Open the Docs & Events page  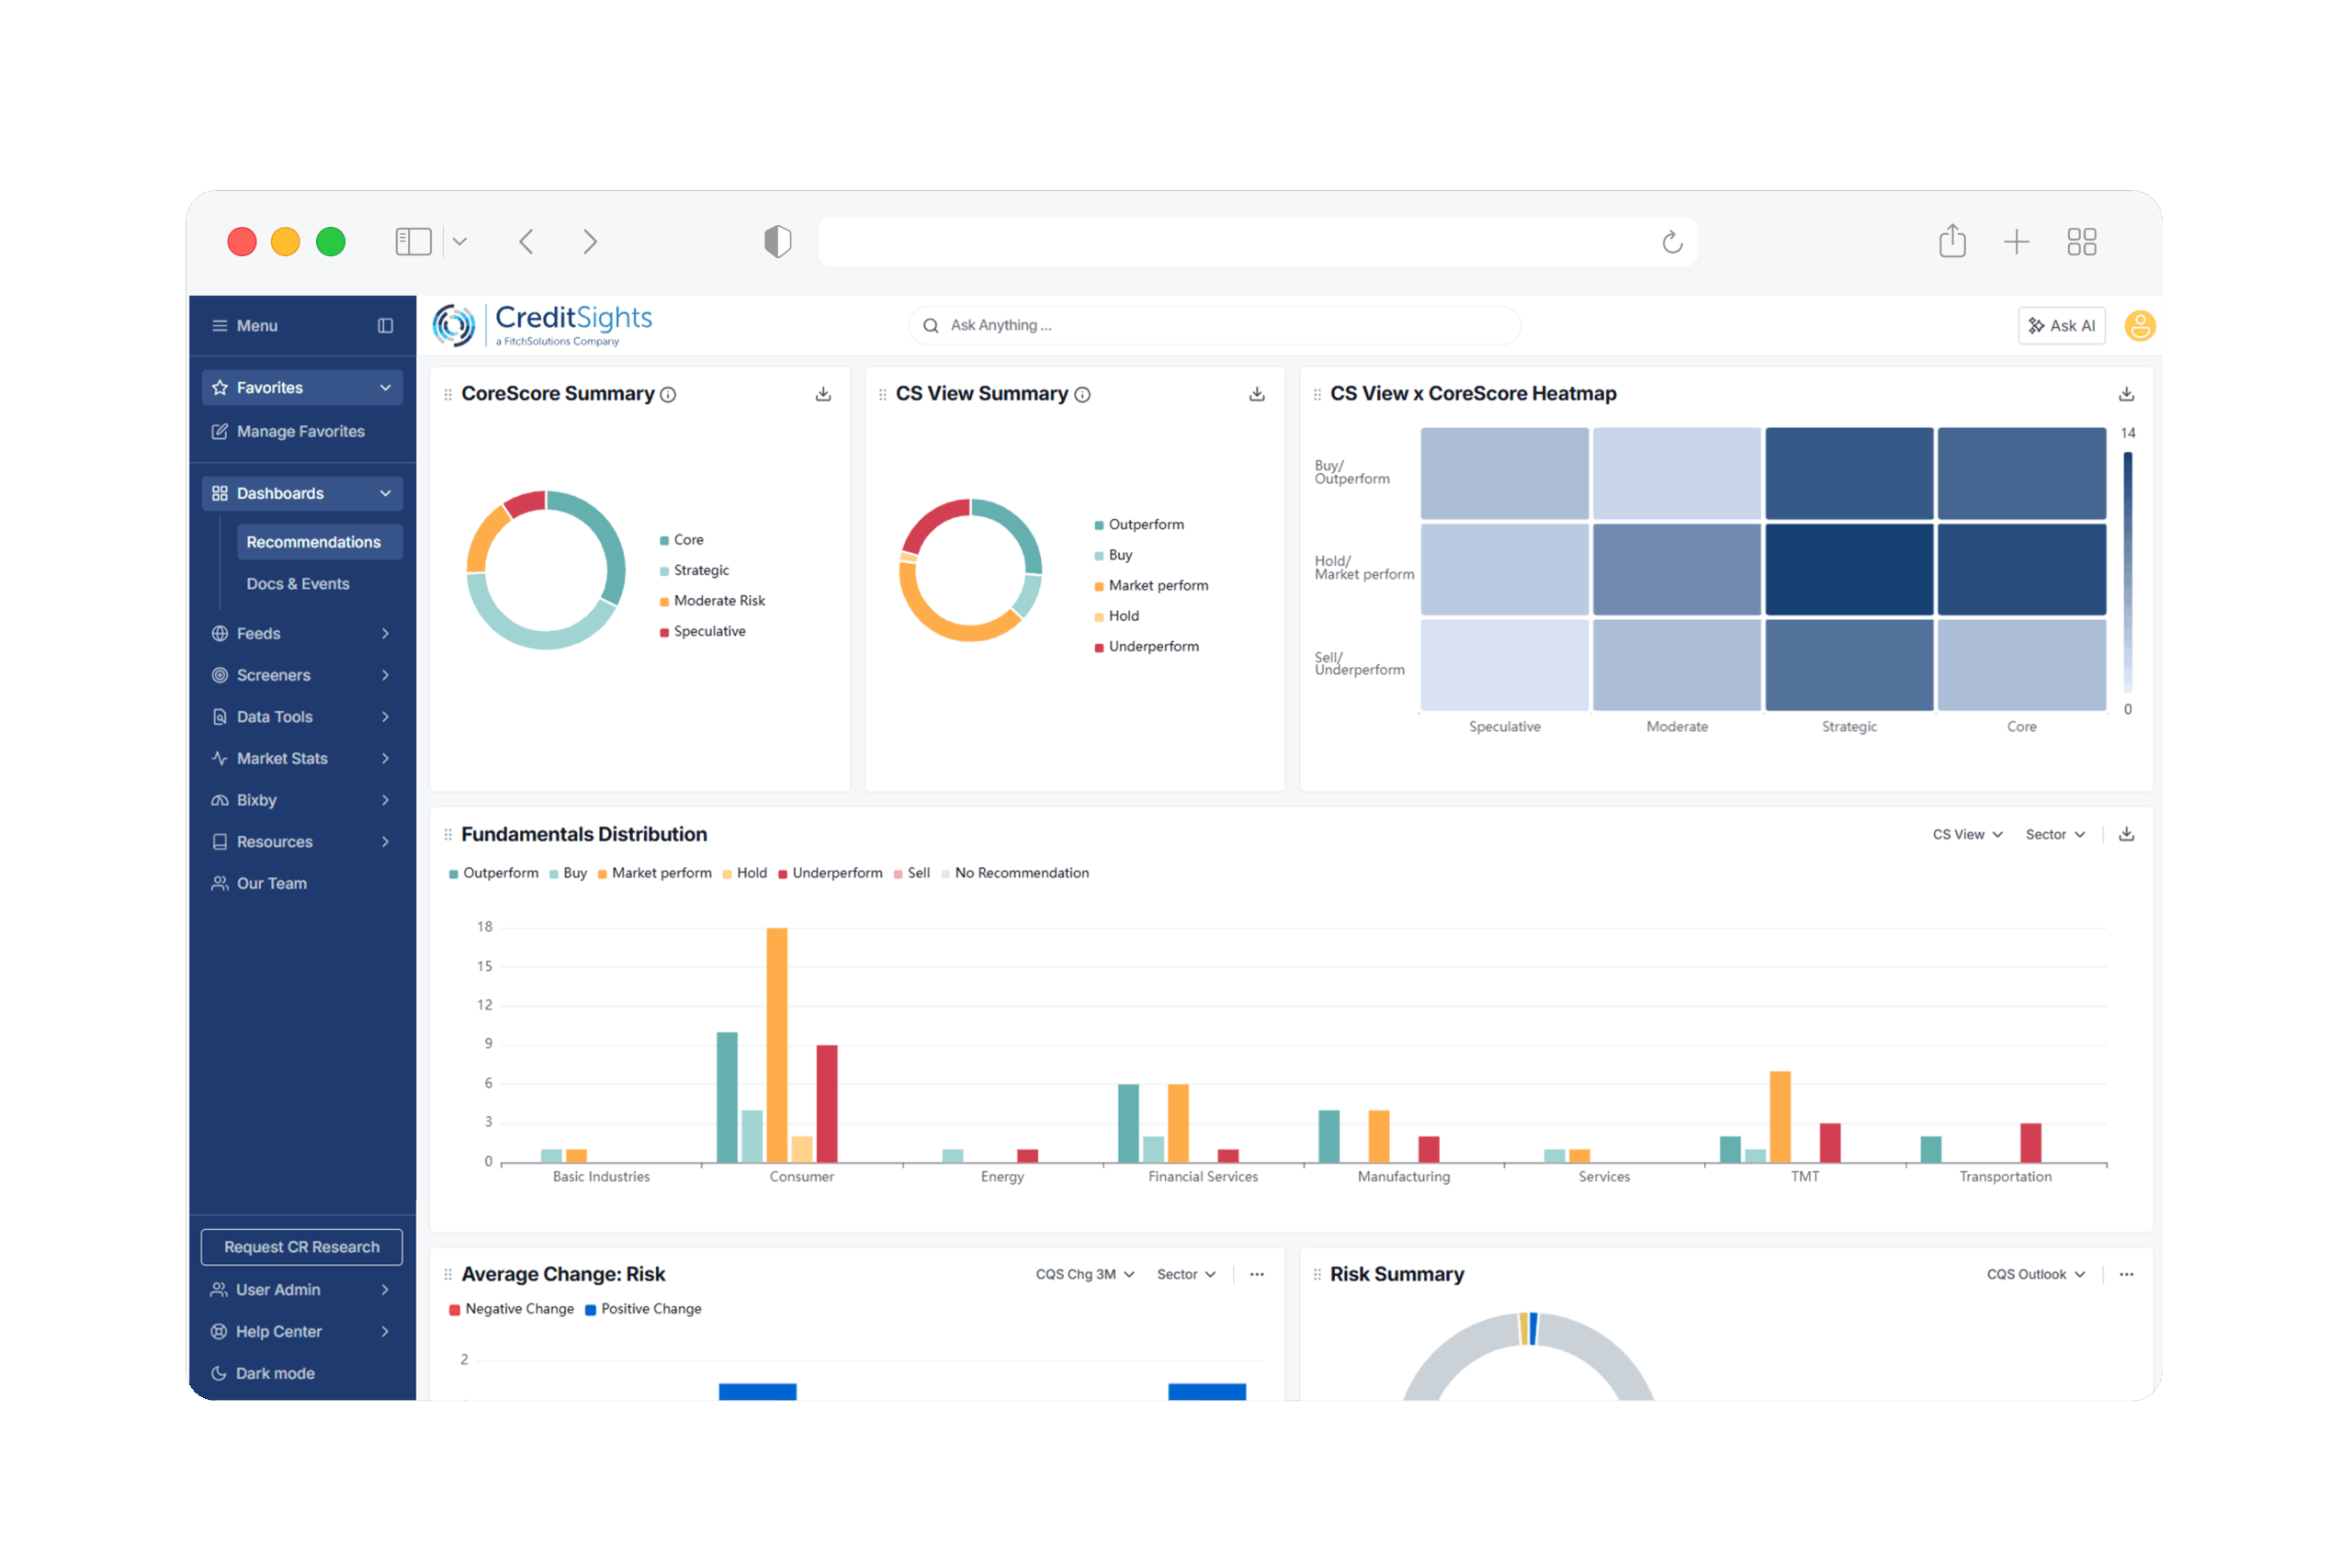point(298,584)
